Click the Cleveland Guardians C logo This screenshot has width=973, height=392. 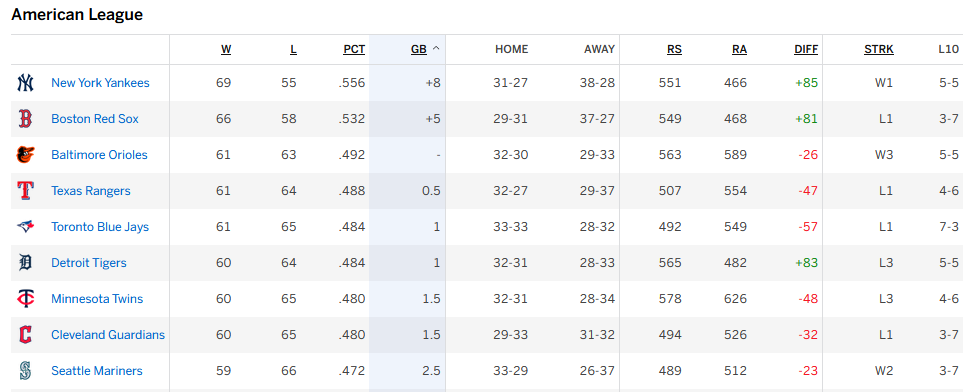pyautogui.click(x=25, y=334)
